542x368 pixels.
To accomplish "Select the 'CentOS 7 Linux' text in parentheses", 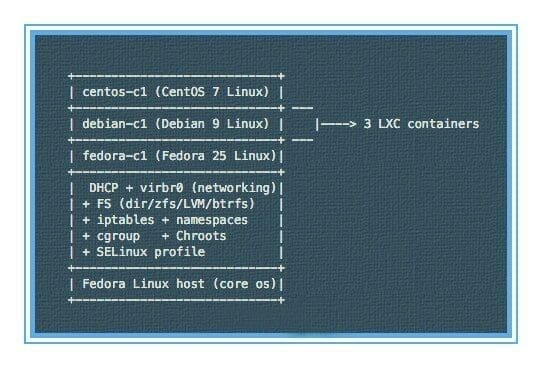I will click(x=212, y=92).
